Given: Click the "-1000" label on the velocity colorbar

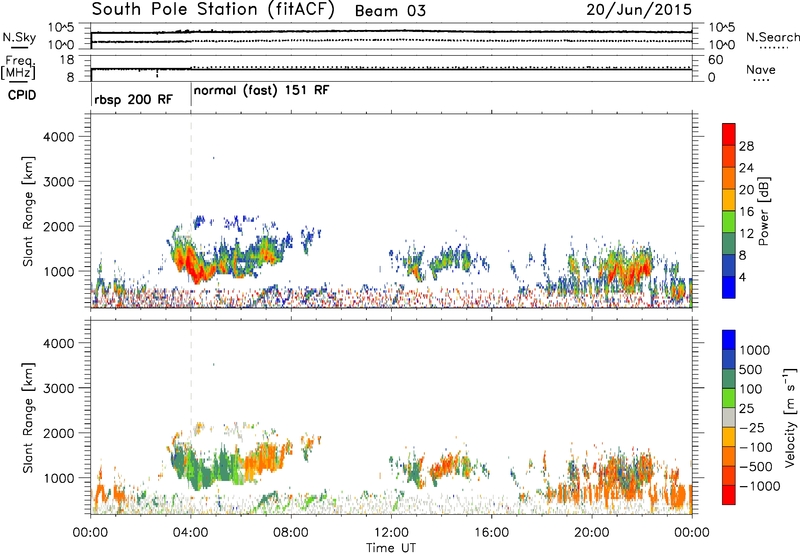Looking at the screenshot, I should tap(759, 486).
